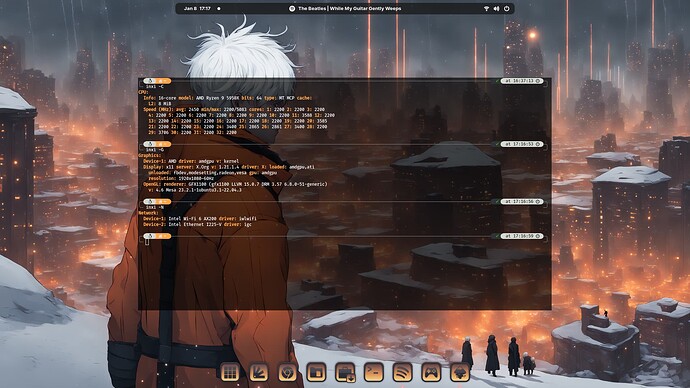Click the "Intel Ethernet I225-V" device line
This screenshot has height=388, width=690.
(x=198, y=224)
